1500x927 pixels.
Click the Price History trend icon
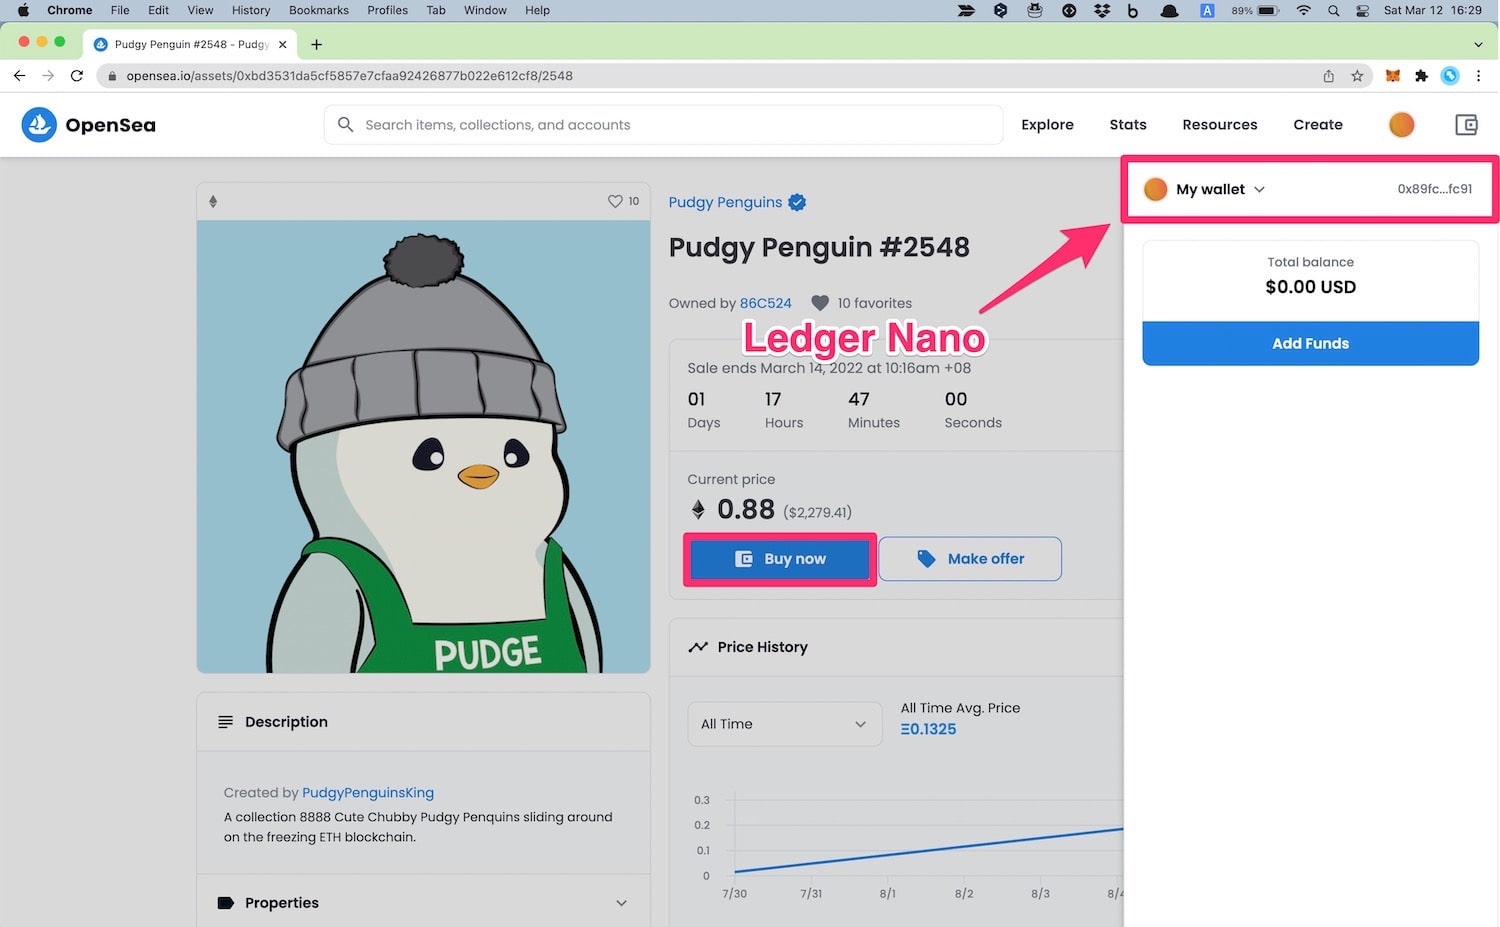(x=698, y=647)
